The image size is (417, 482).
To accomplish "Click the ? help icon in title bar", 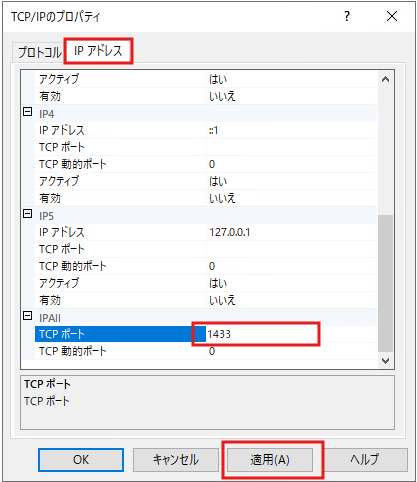I will coord(347,16).
